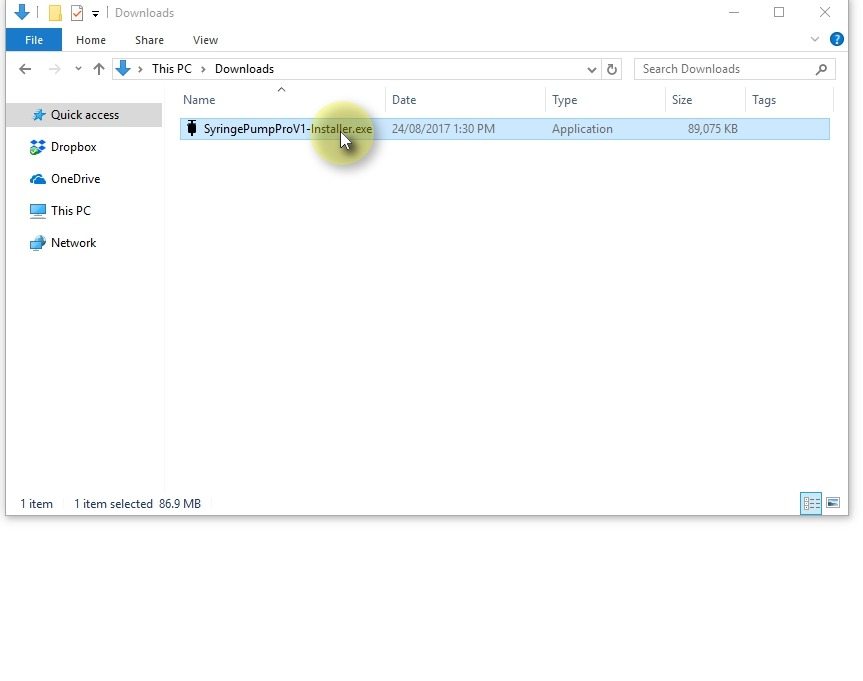
Task: Expand chevron between This PC and Downloads
Action: (x=203, y=69)
